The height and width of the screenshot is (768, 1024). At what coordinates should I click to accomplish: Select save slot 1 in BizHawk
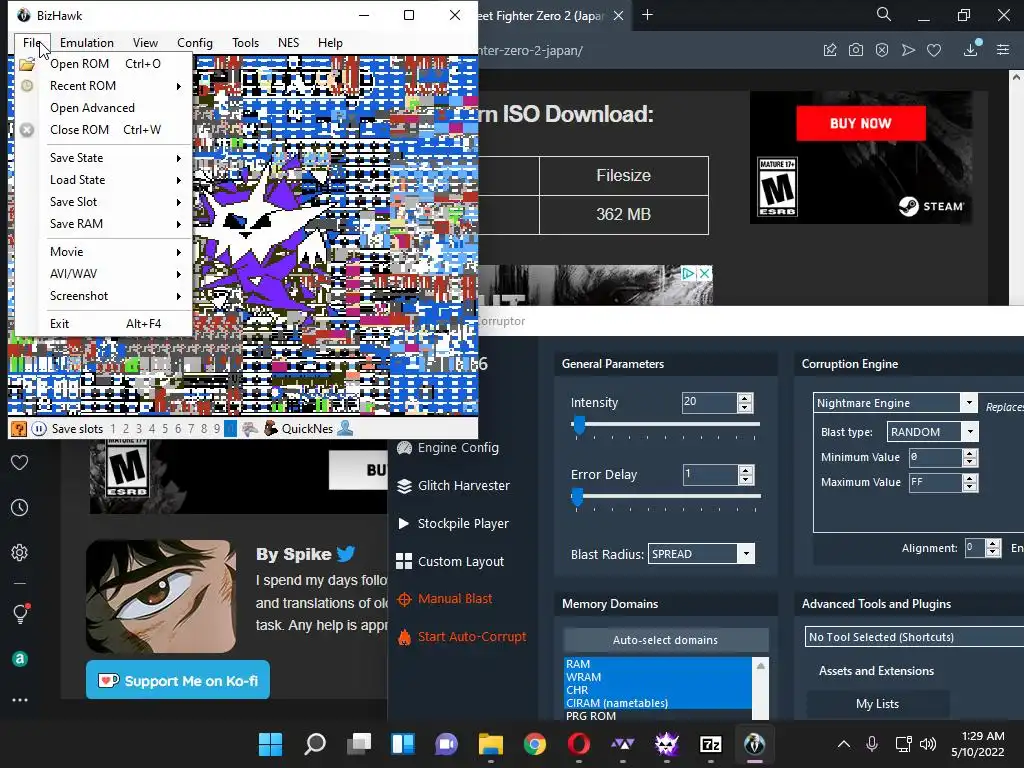tap(113, 429)
